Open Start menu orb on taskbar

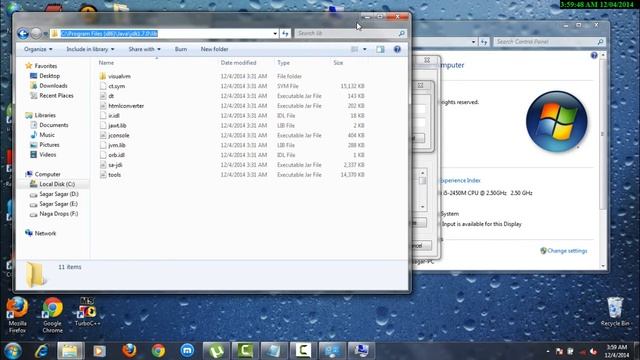pyautogui.click(x=13, y=351)
